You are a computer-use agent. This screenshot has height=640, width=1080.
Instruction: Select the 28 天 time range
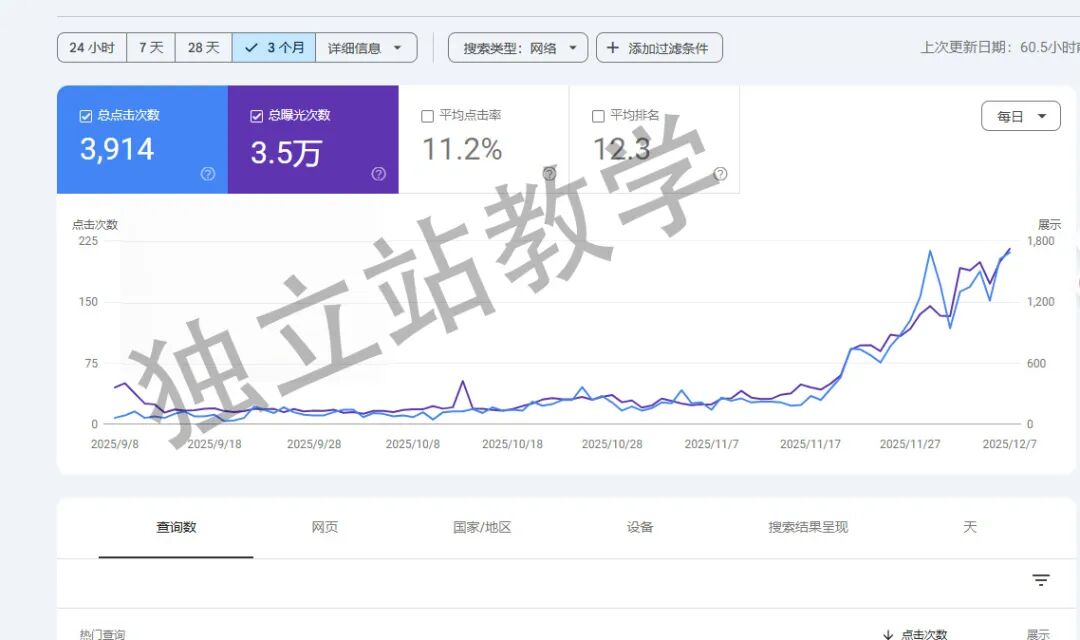click(x=203, y=48)
